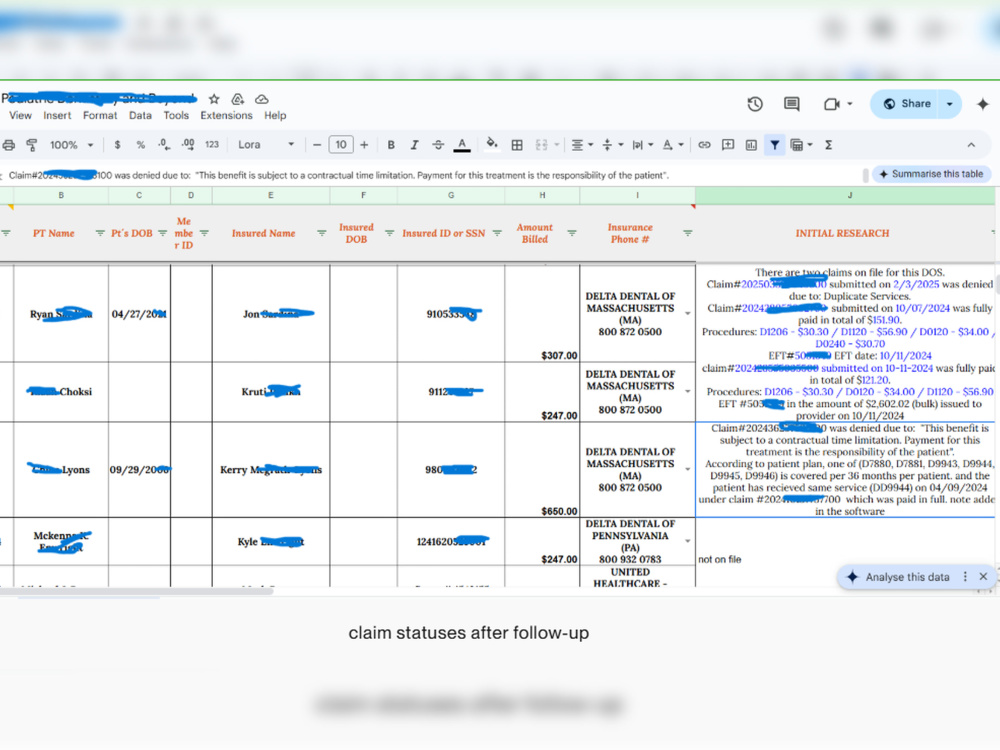Viewport: 1000px width, 750px height.
Task: Open the Data menu
Action: [x=140, y=115]
